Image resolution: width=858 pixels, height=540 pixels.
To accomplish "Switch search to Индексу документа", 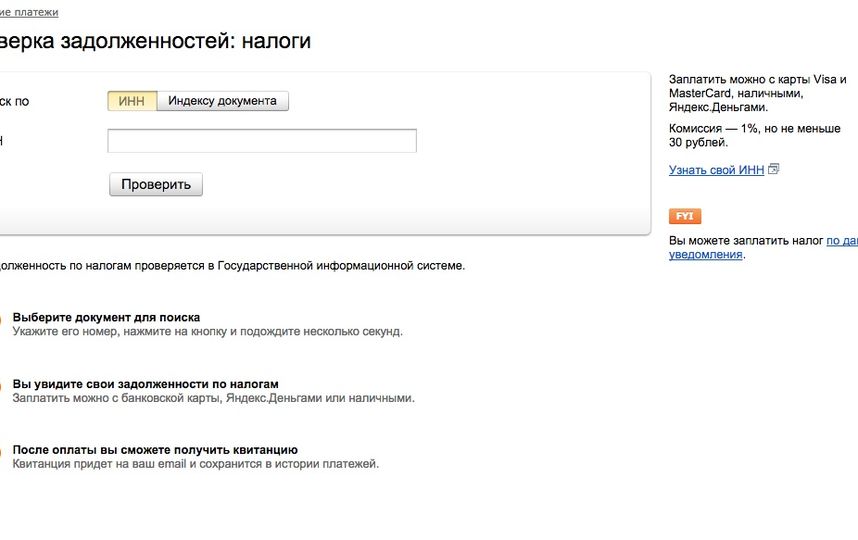I will point(222,101).
